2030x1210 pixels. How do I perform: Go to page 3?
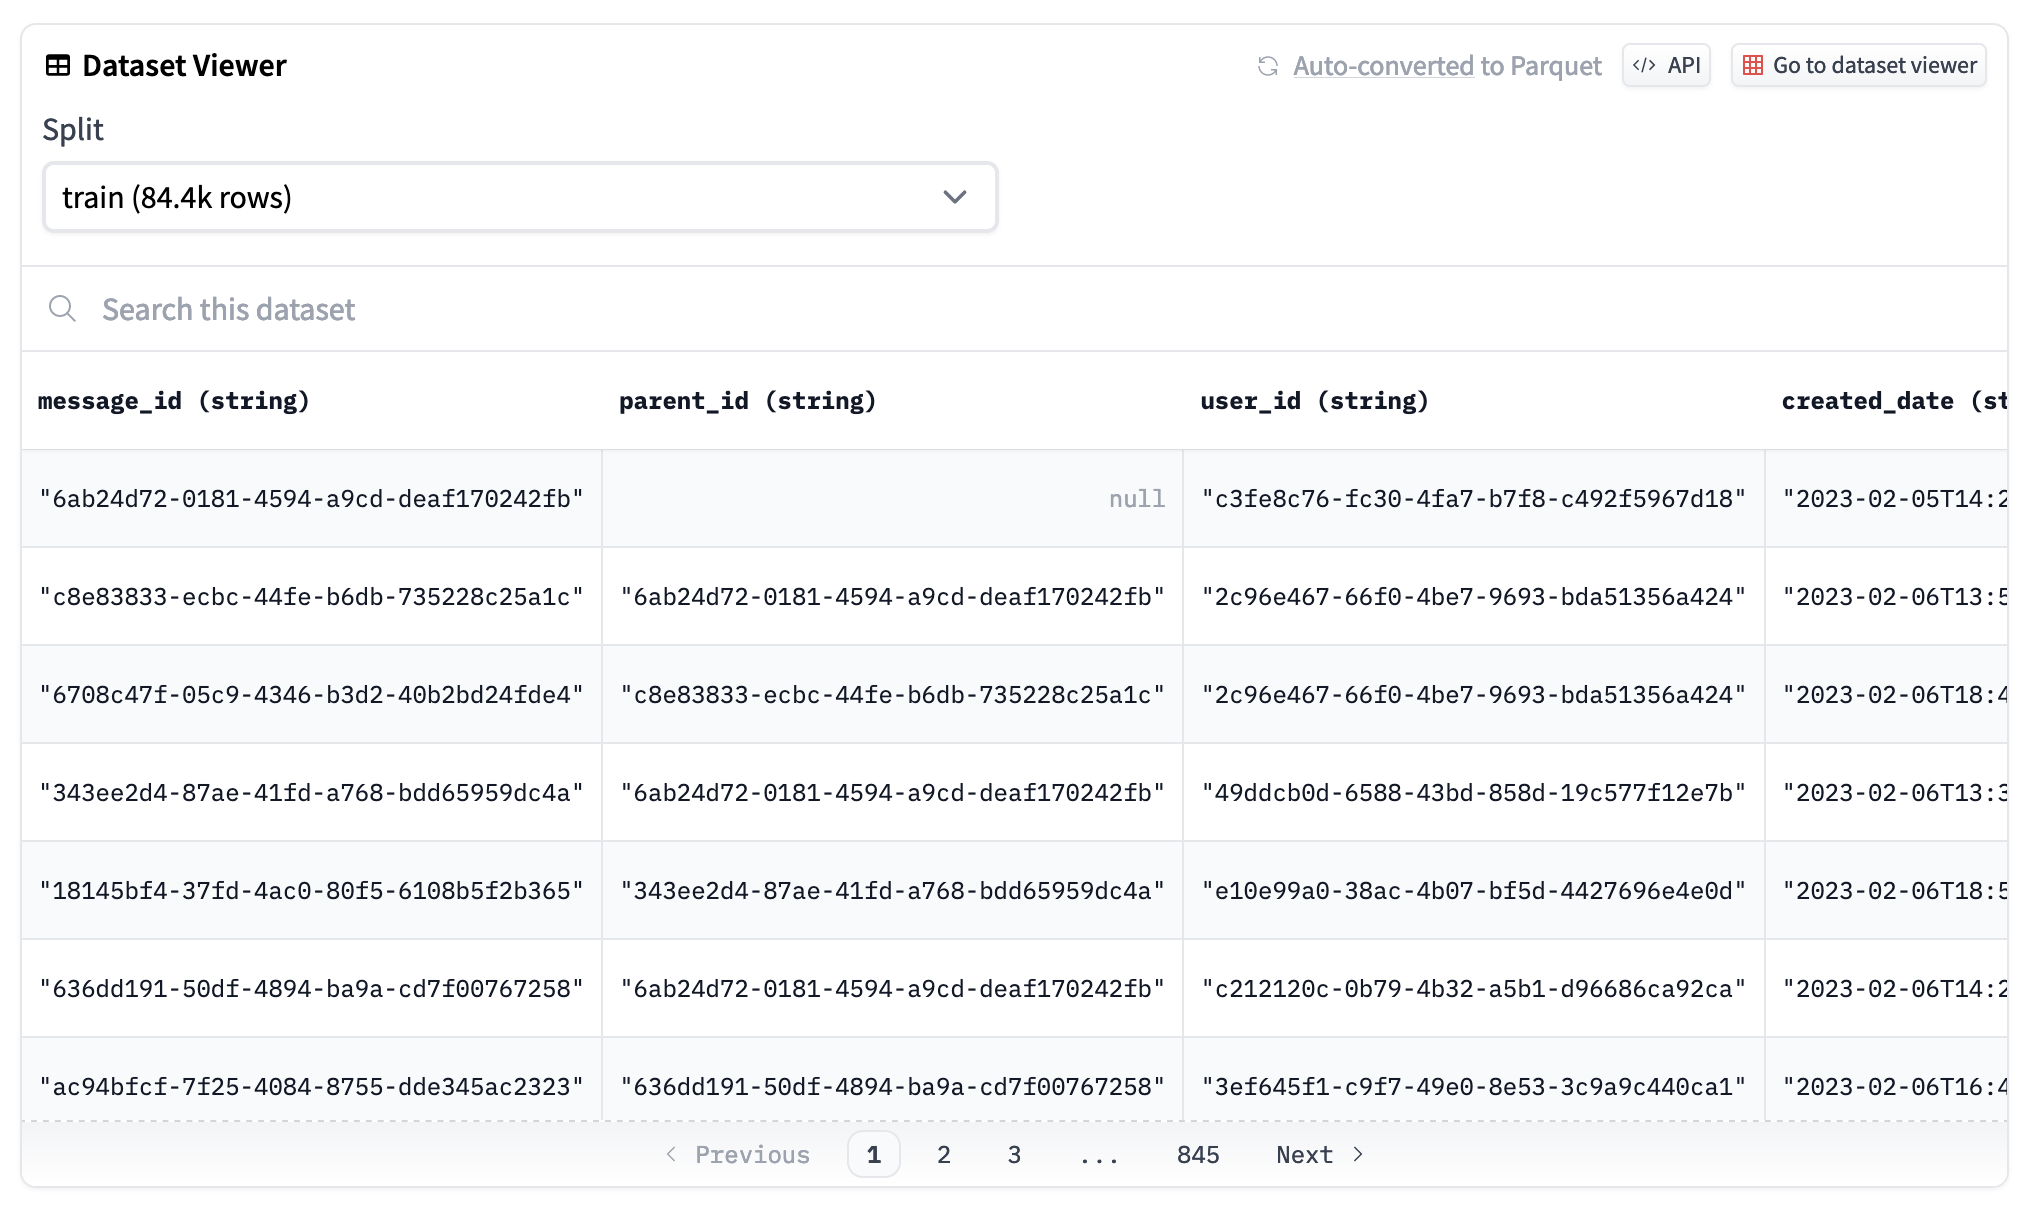point(1014,1155)
